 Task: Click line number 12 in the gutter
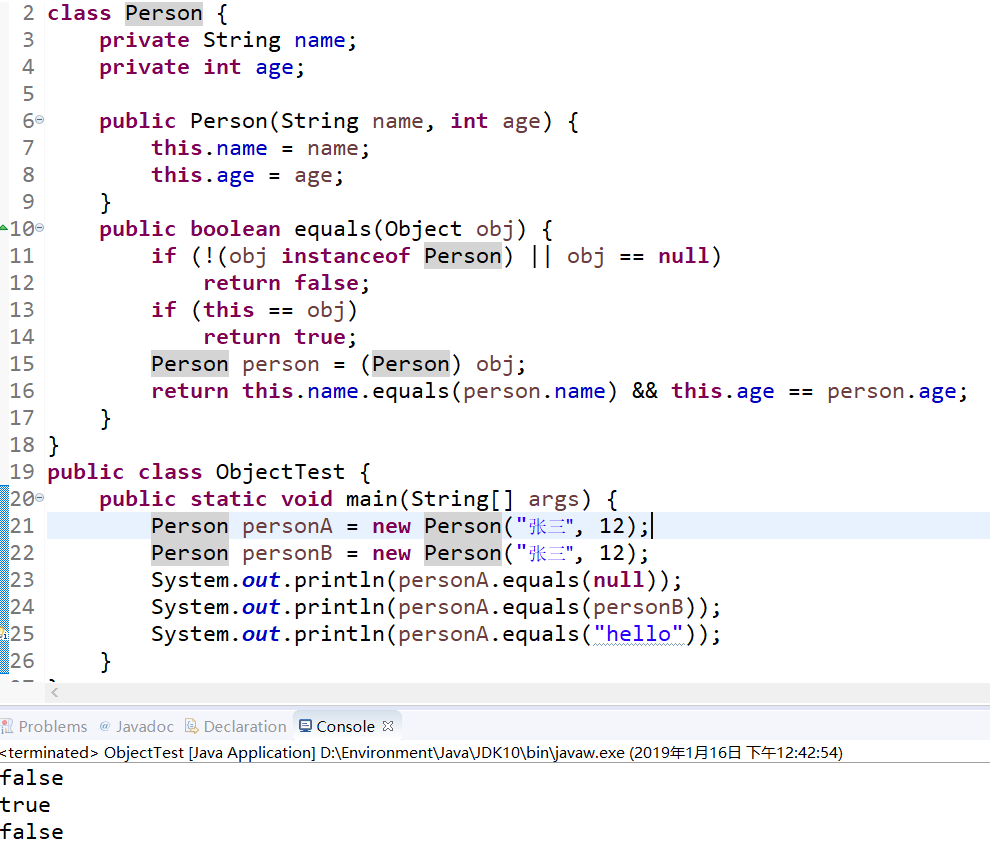[x=22, y=283]
